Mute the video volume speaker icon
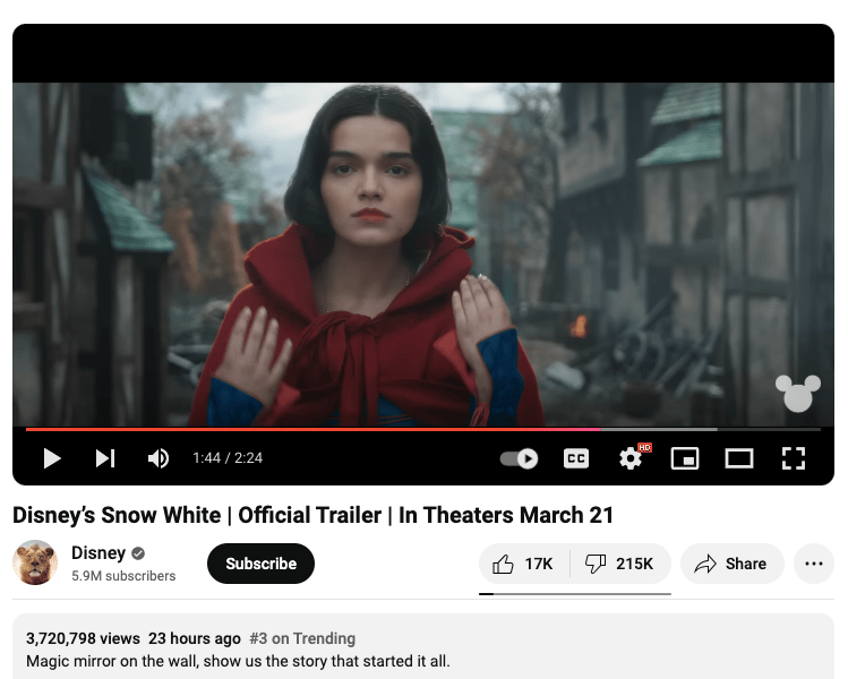 tap(158, 458)
